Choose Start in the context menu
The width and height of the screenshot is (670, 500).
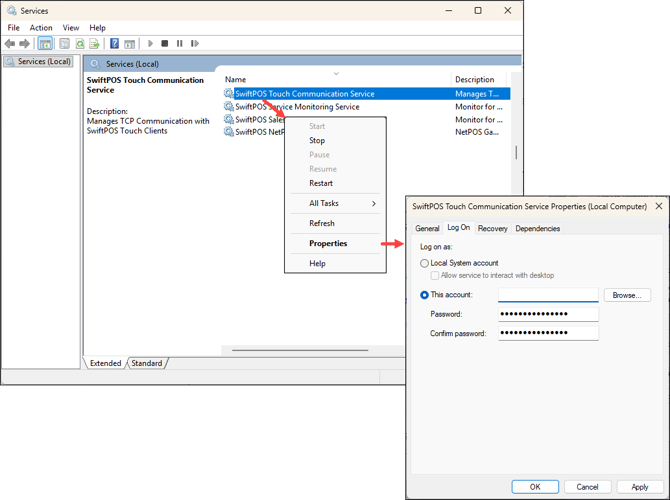335,126
